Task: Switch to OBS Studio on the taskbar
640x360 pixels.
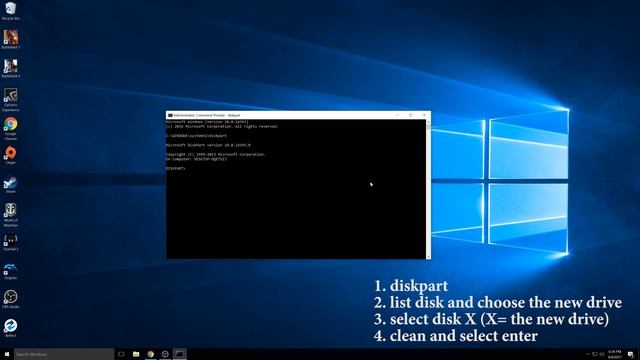Action: (165, 354)
